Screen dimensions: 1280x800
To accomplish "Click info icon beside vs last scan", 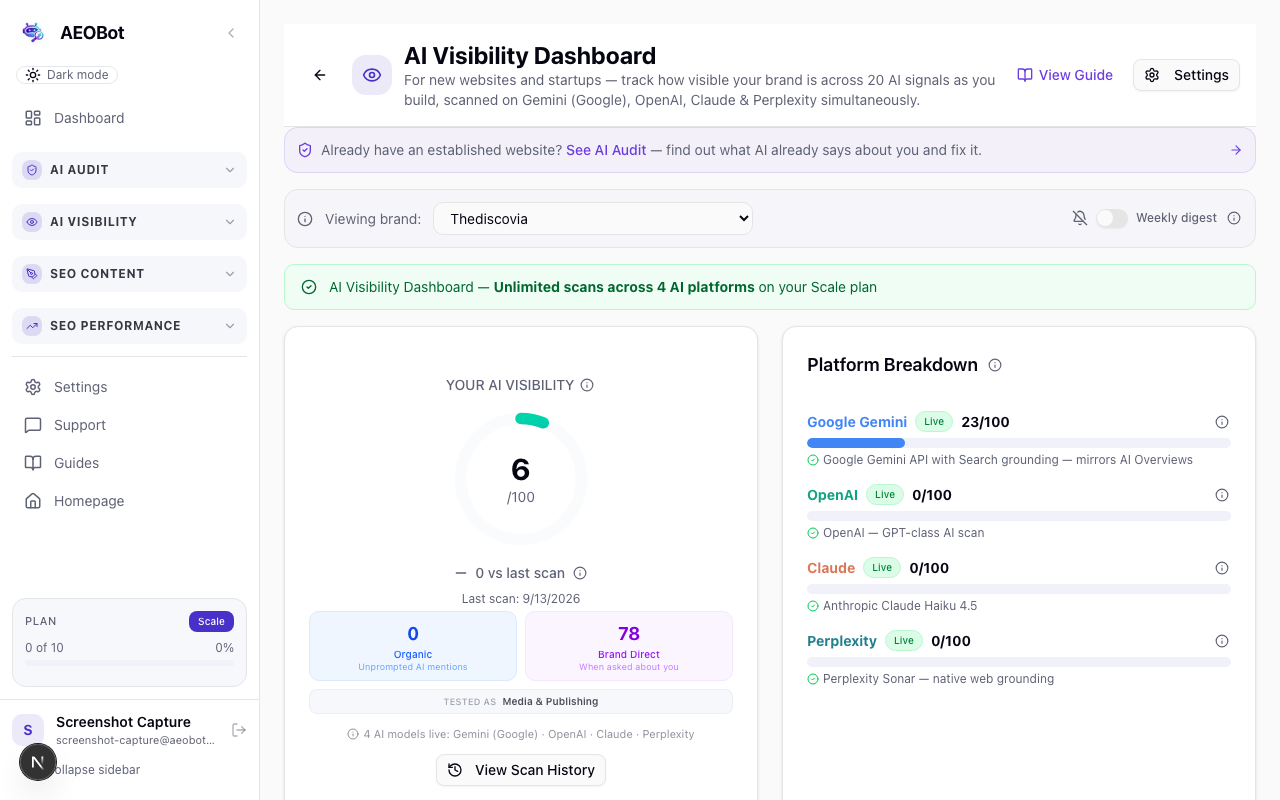I will tap(580, 573).
